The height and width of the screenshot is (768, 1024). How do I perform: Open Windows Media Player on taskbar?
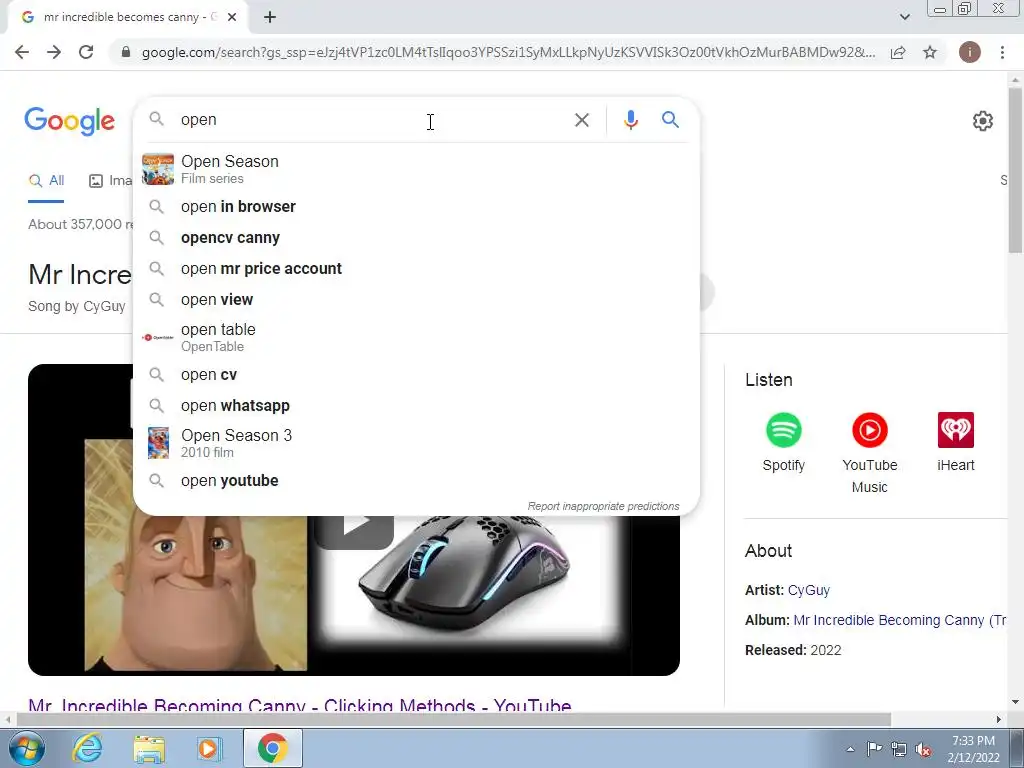210,748
